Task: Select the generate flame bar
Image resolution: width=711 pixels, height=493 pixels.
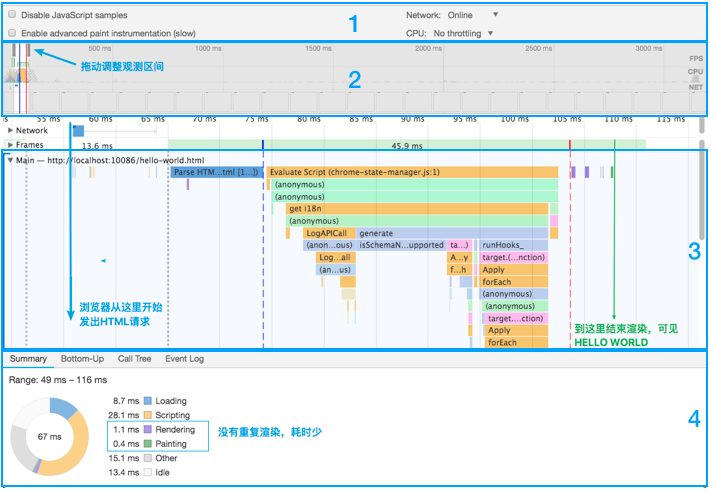Action: [452, 234]
